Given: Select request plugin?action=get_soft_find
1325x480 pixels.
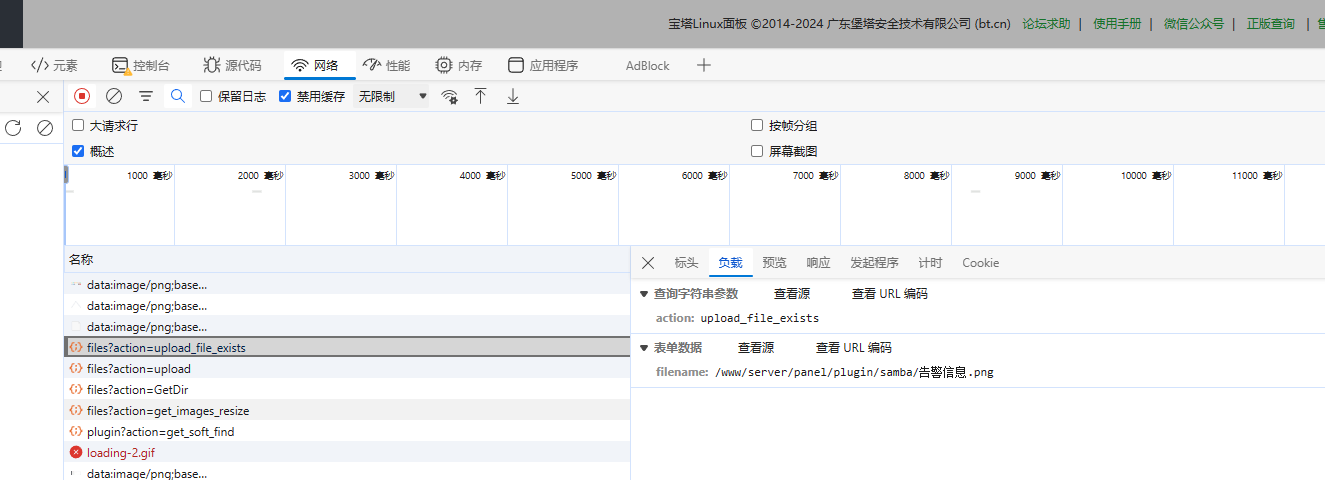Looking at the screenshot, I should coord(347,431).
